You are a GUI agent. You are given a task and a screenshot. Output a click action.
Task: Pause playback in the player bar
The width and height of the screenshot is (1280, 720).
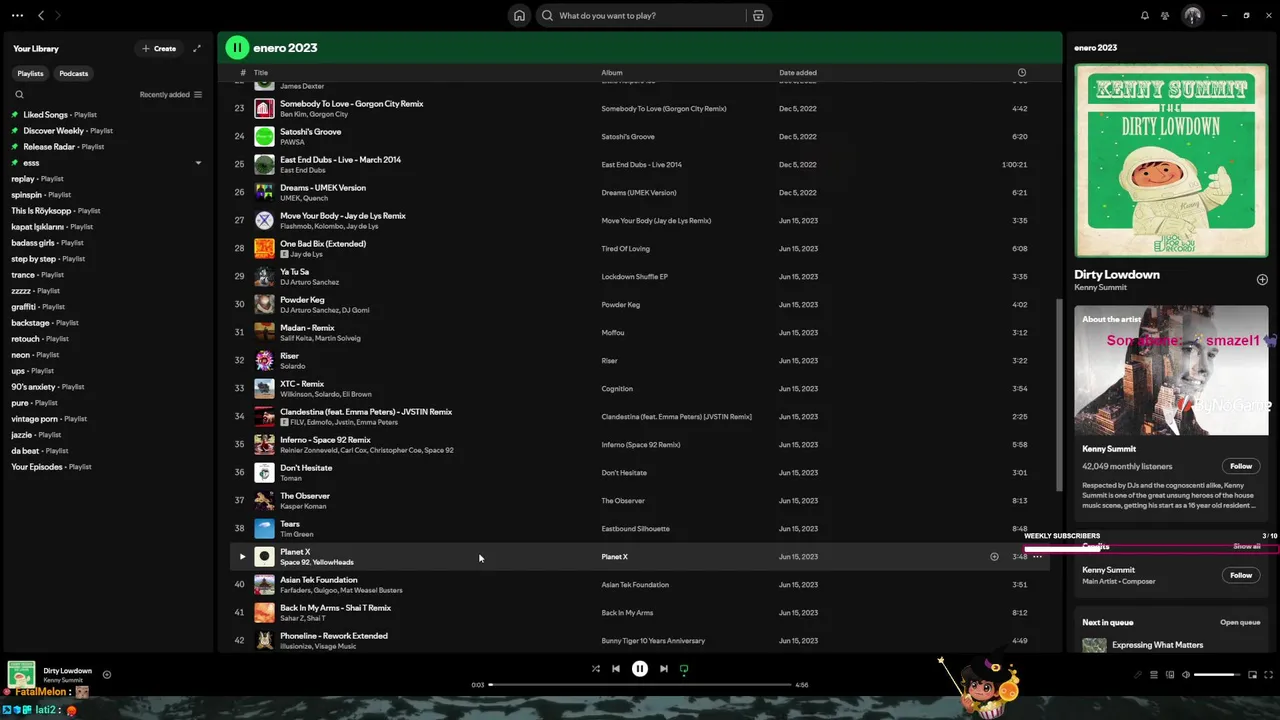point(640,669)
